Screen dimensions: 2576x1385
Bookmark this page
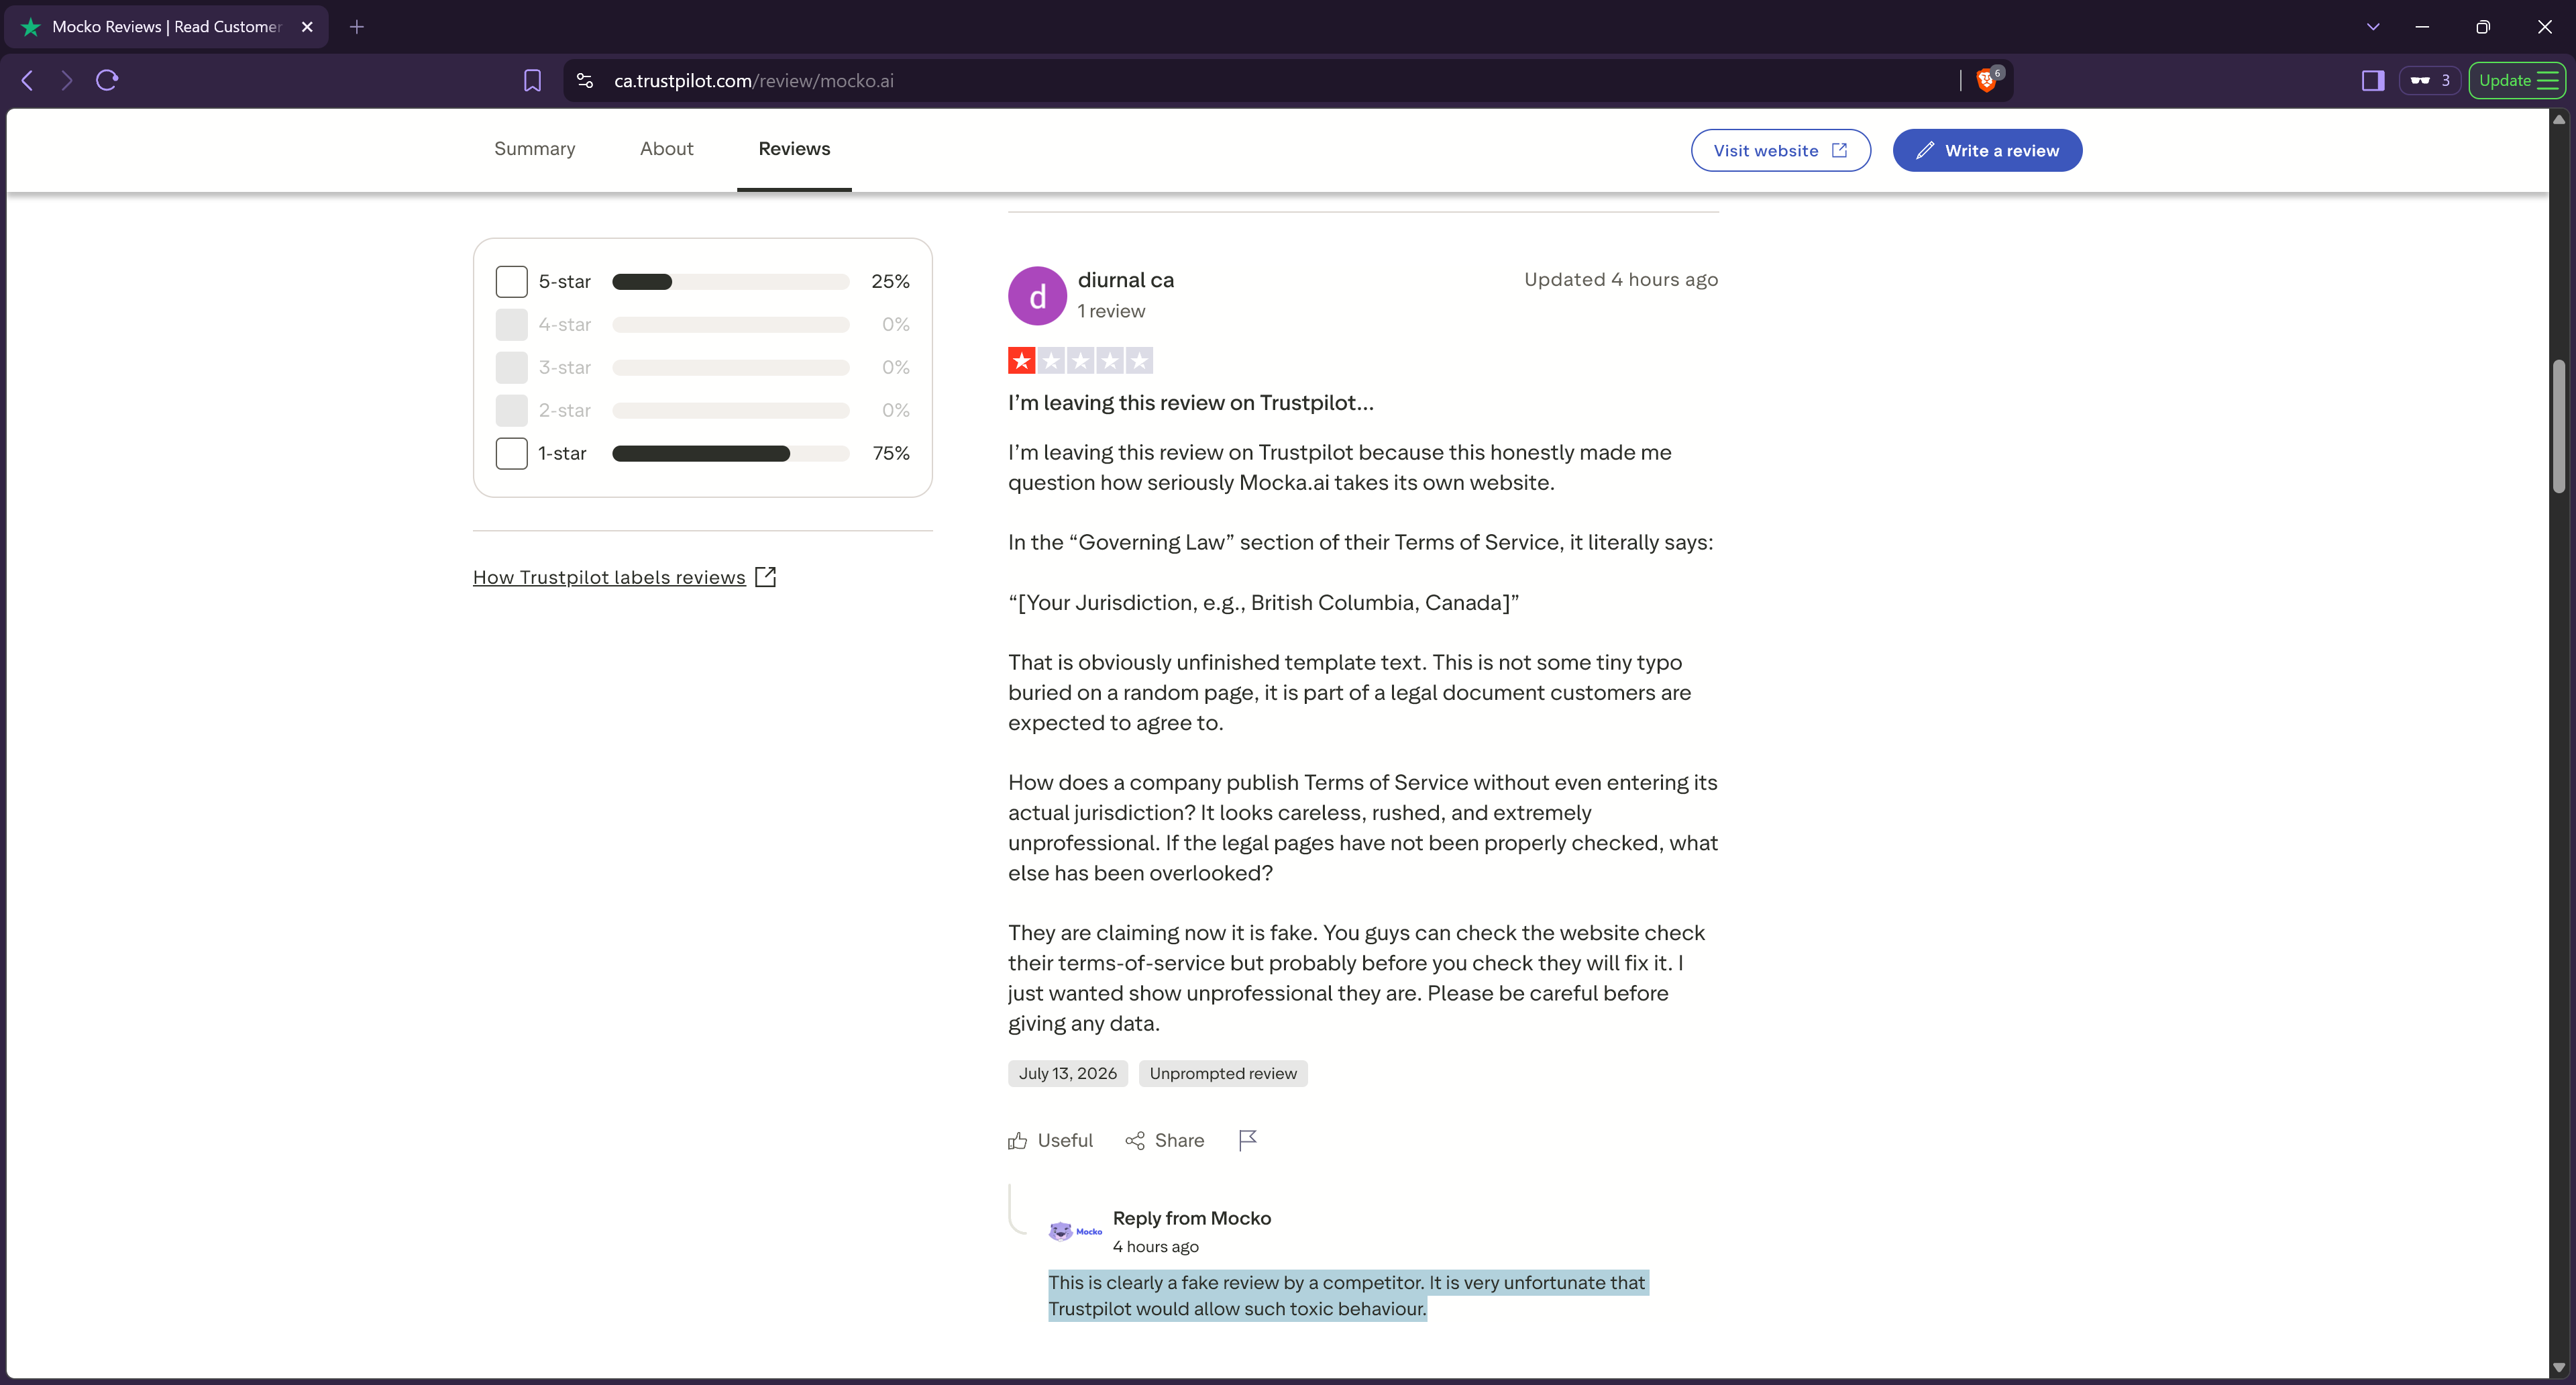[x=532, y=80]
